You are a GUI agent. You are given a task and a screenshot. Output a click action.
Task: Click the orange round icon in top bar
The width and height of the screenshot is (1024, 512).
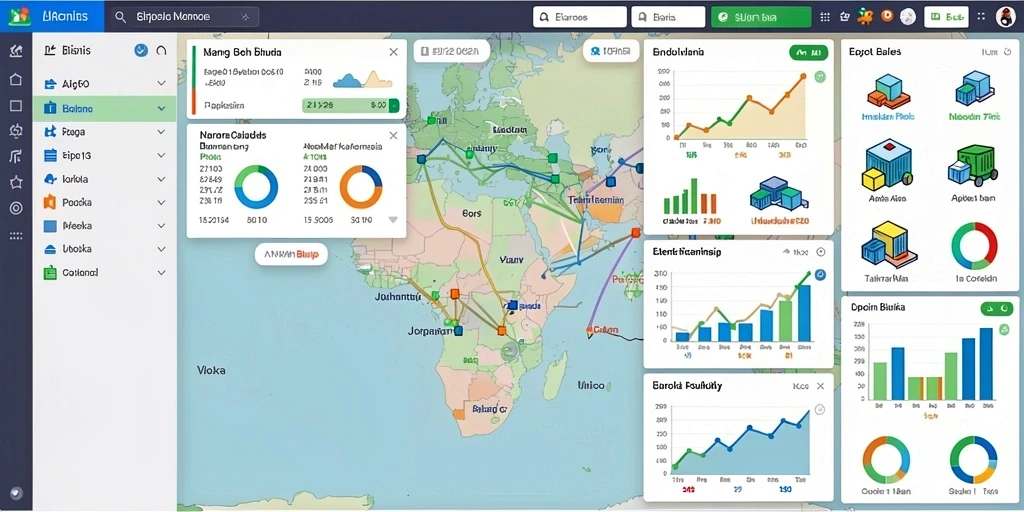coord(886,17)
